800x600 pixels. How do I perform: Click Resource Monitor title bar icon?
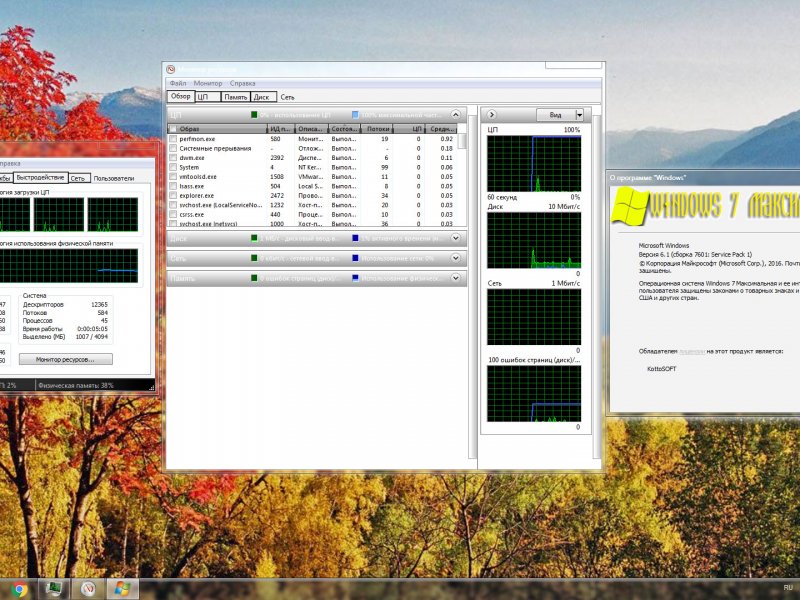171,69
